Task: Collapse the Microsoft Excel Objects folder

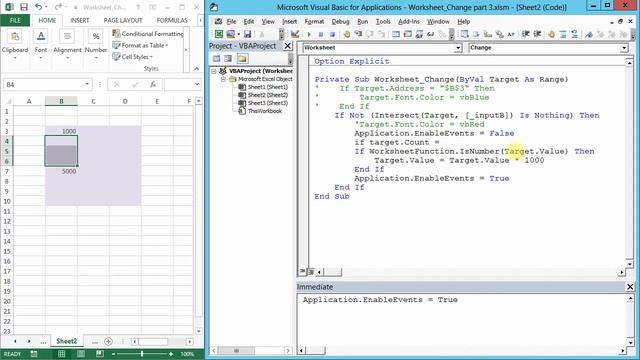Action: coord(223,79)
